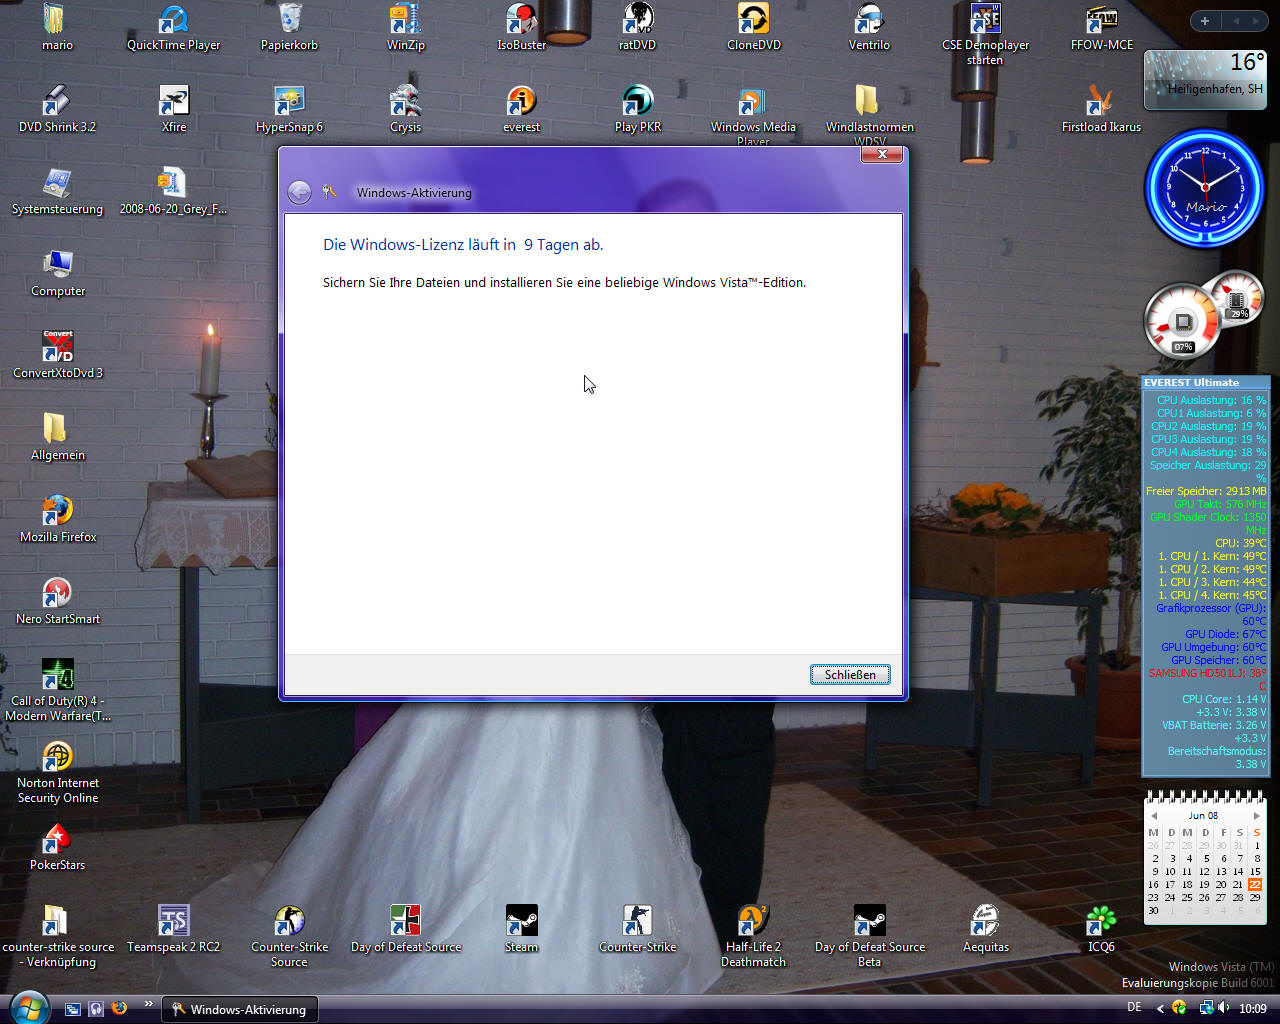Launch Mozilla Firefox from the desktop
Image resolution: width=1280 pixels, height=1024 pixels.
pos(58,519)
